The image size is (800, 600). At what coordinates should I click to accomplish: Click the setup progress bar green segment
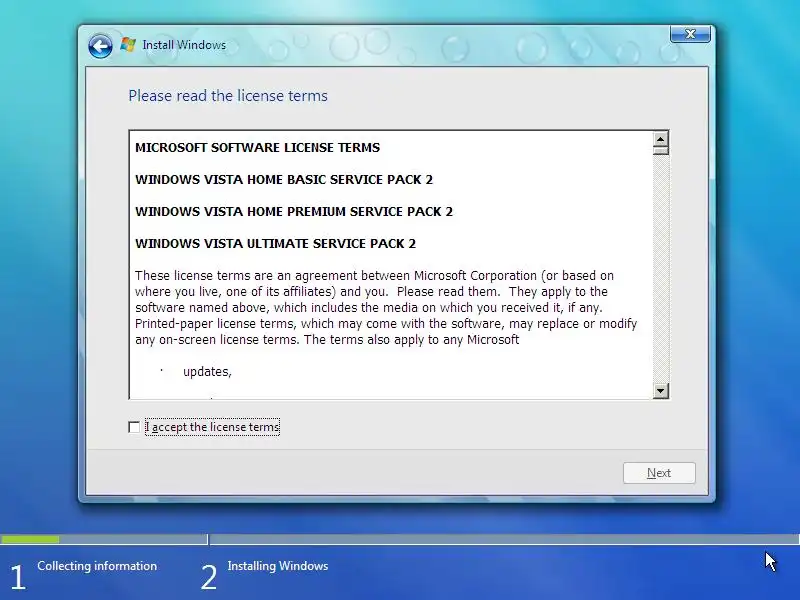[30, 539]
